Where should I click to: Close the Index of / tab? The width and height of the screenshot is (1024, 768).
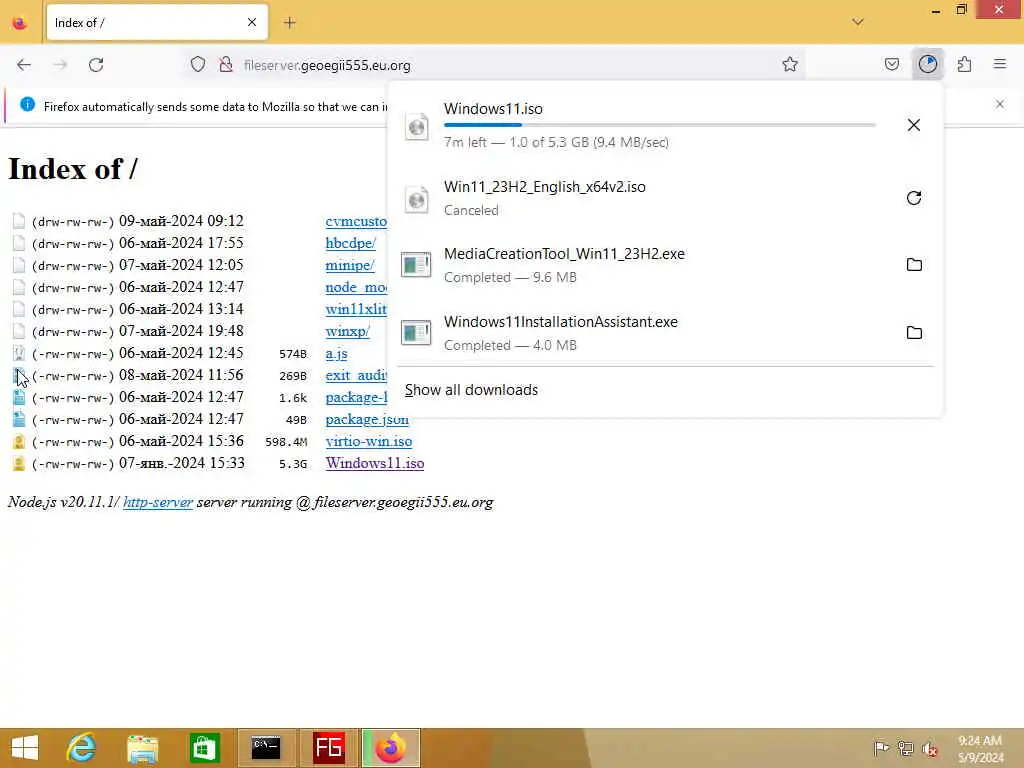coord(252,23)
